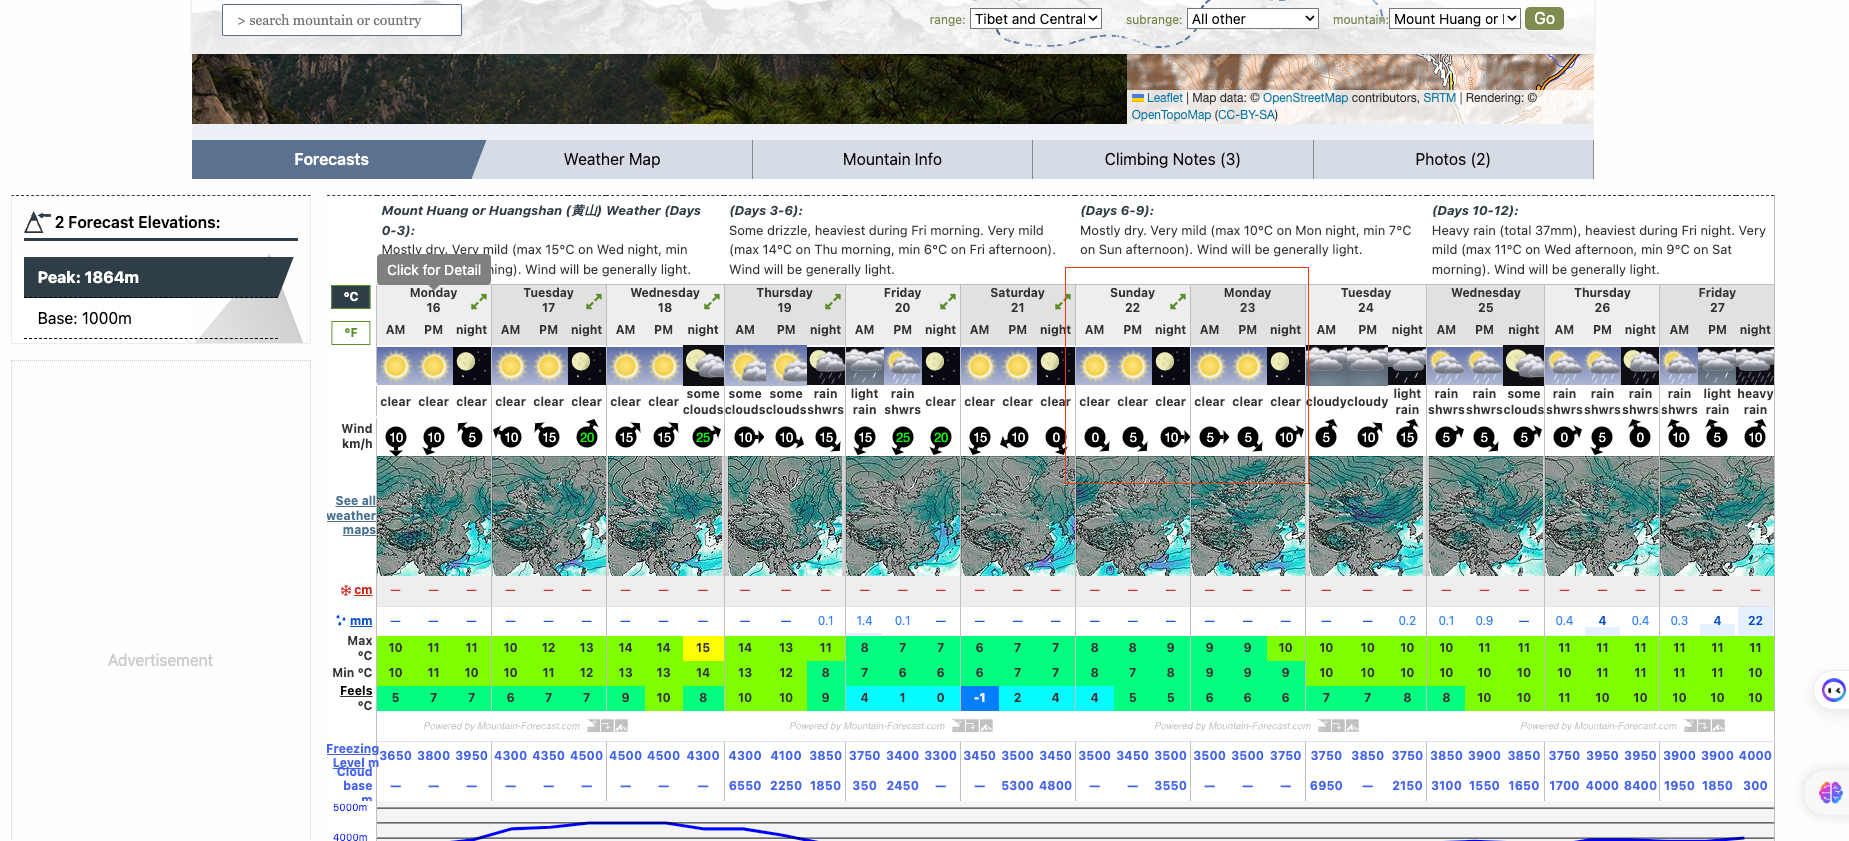The image size is (1849, 841).
Task: Click Monday 23 AM sunny icon
Action: pos(1210,366)
